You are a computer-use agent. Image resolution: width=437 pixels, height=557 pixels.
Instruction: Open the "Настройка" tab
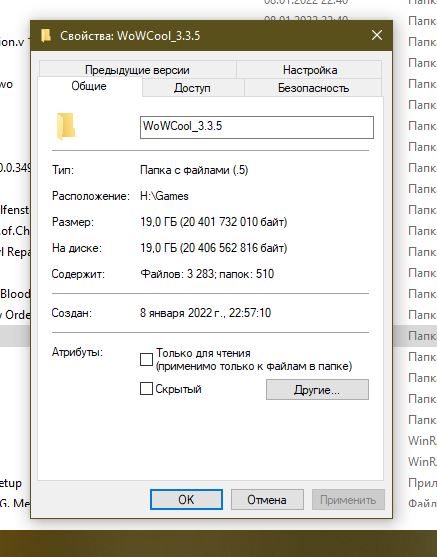tap(310, 70)
